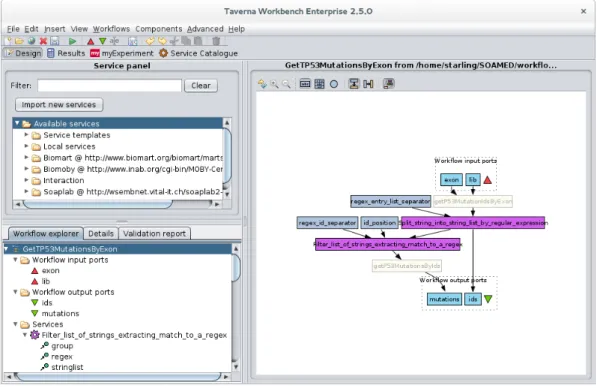Switch to Results perspective

tap(66, 53)
